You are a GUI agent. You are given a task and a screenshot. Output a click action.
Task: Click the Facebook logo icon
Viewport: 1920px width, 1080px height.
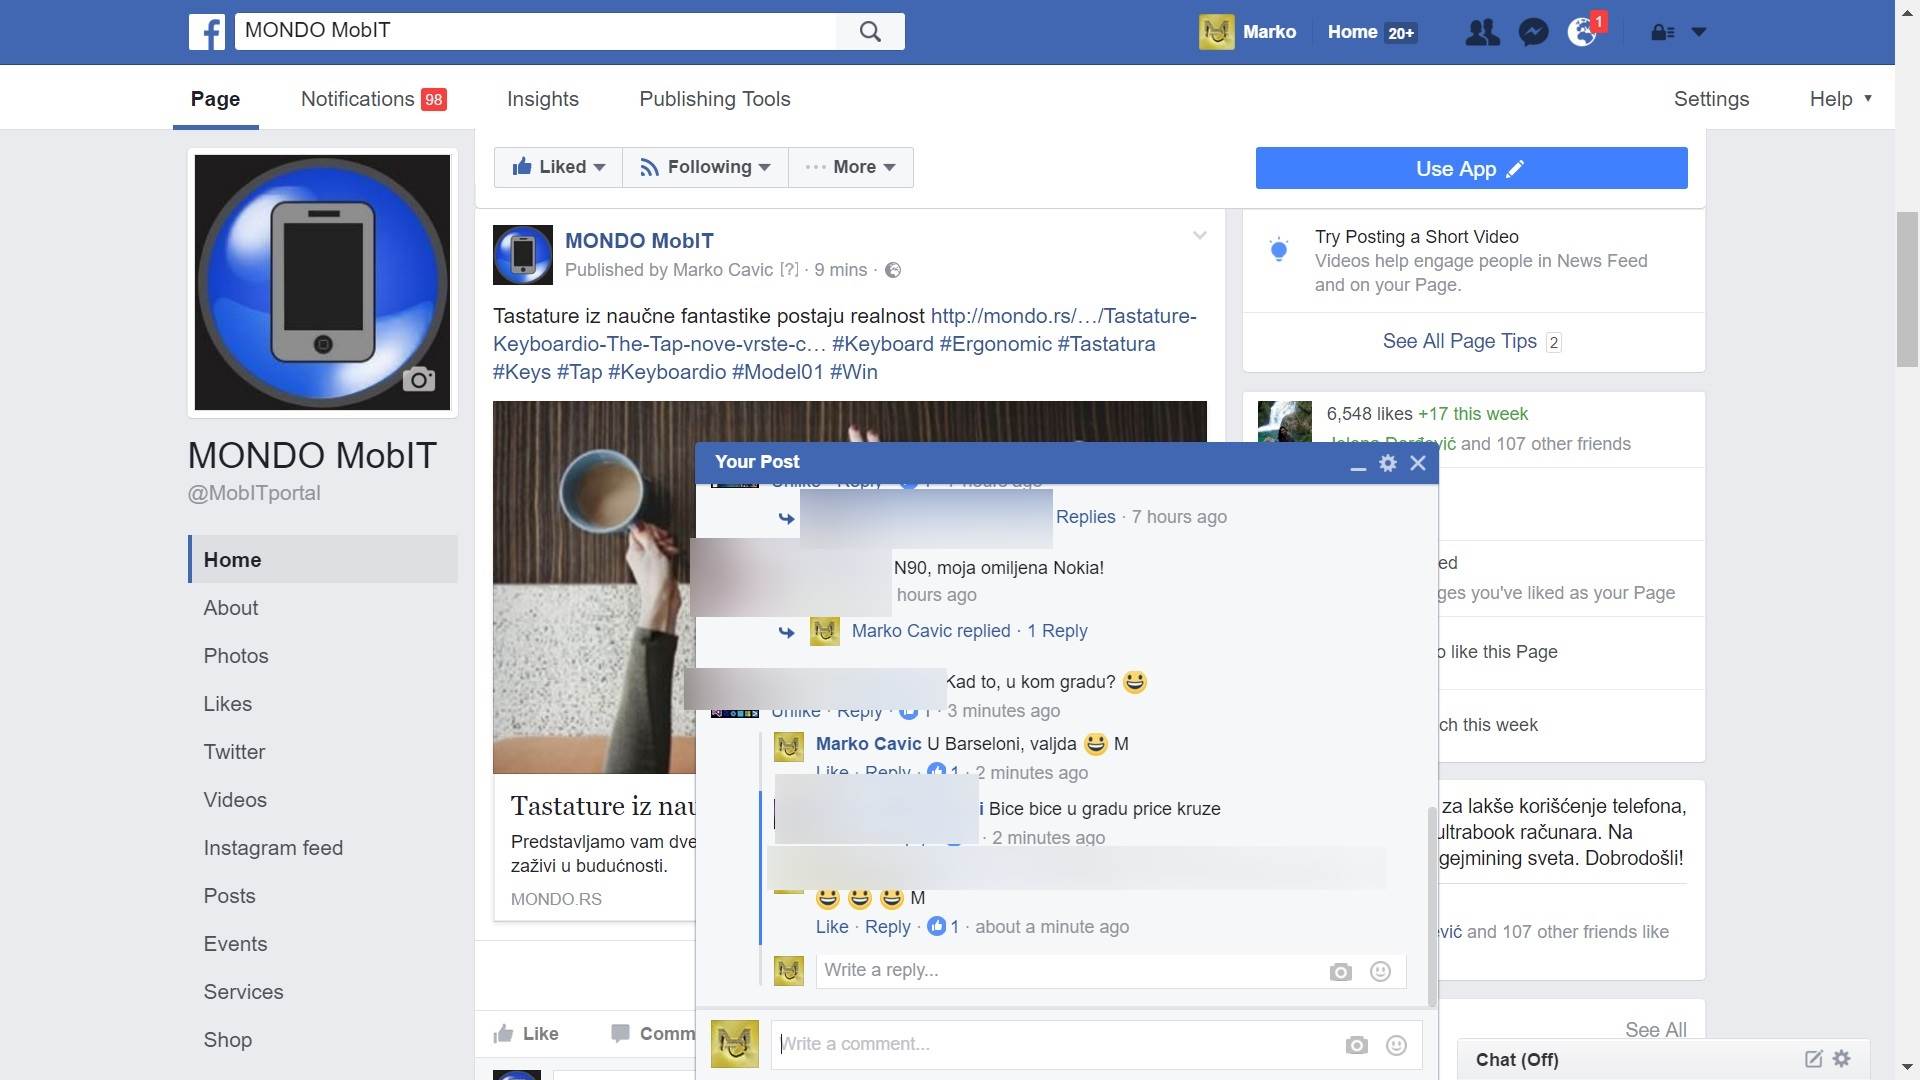coord(207,32)
